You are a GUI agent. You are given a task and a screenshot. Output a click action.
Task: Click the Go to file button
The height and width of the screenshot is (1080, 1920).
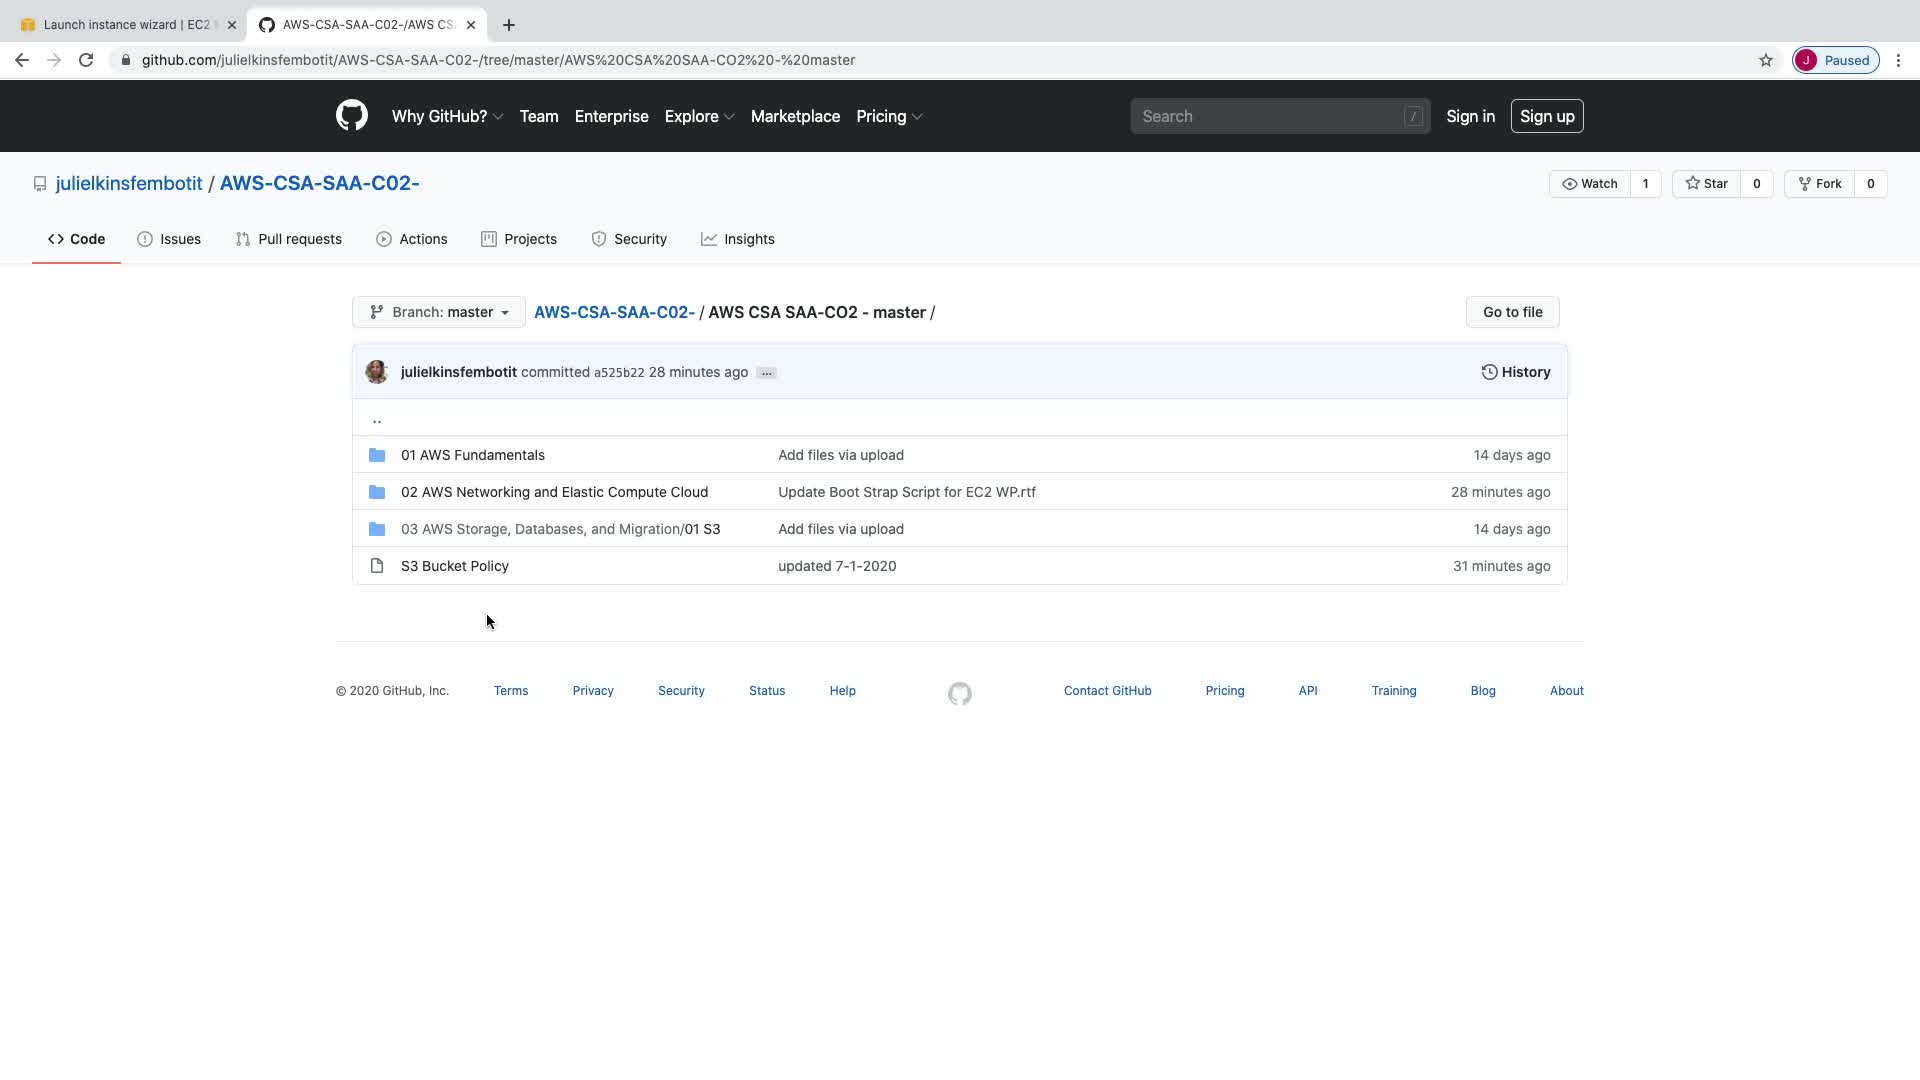click(1512, 312)
